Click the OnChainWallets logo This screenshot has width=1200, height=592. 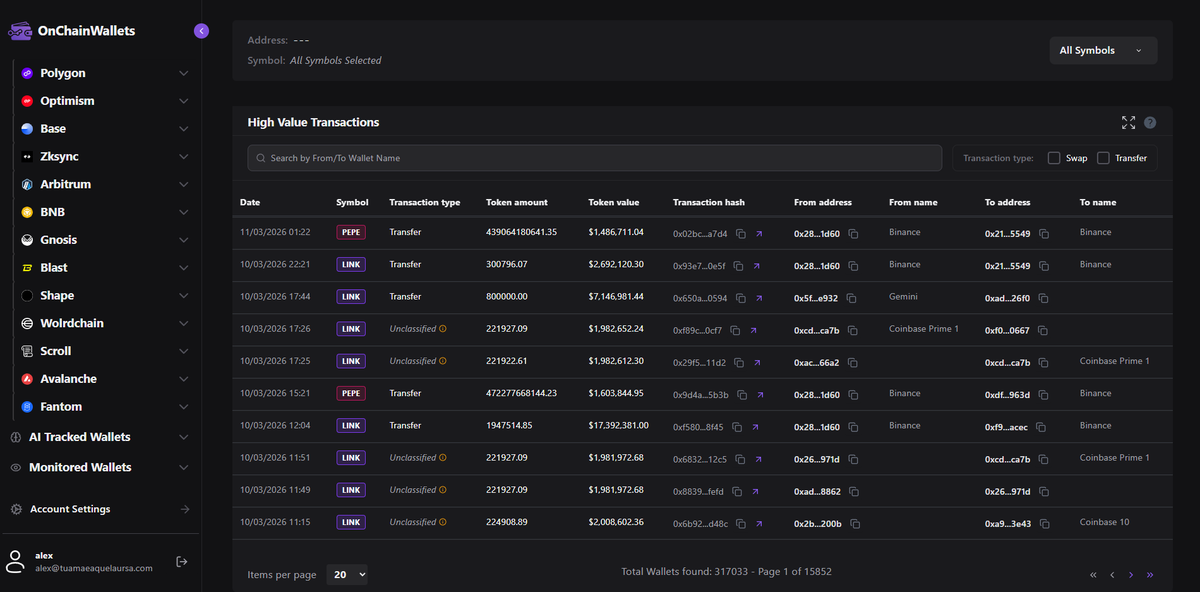[20, 31]
